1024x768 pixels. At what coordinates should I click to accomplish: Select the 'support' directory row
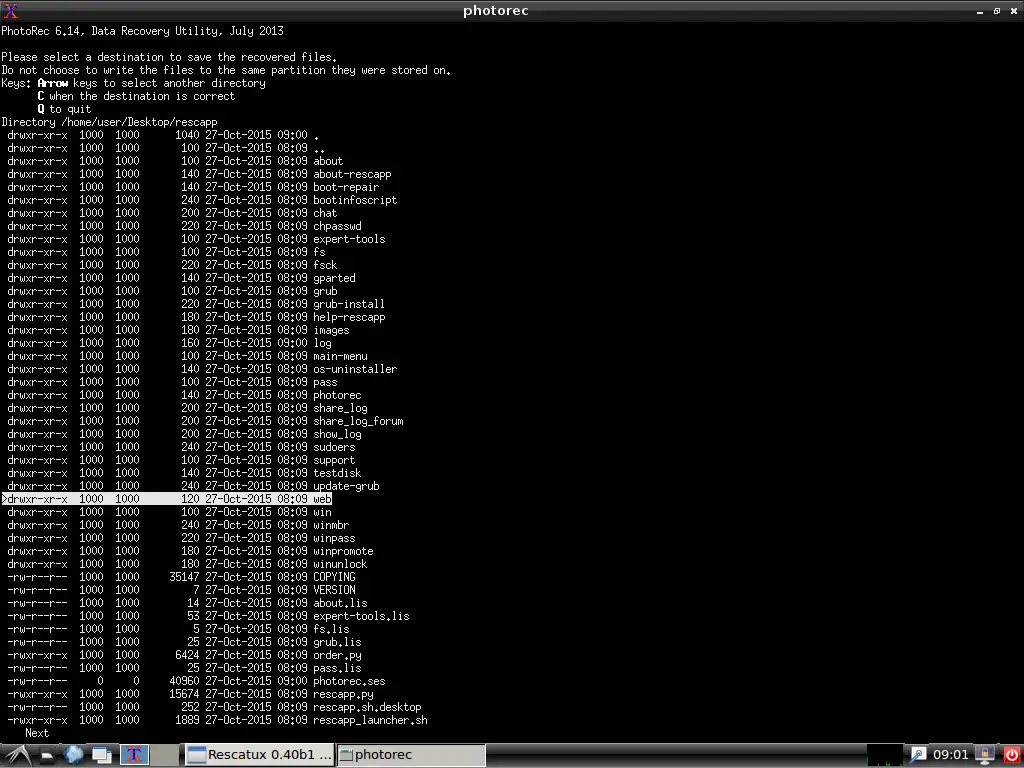tap(182, 460)
